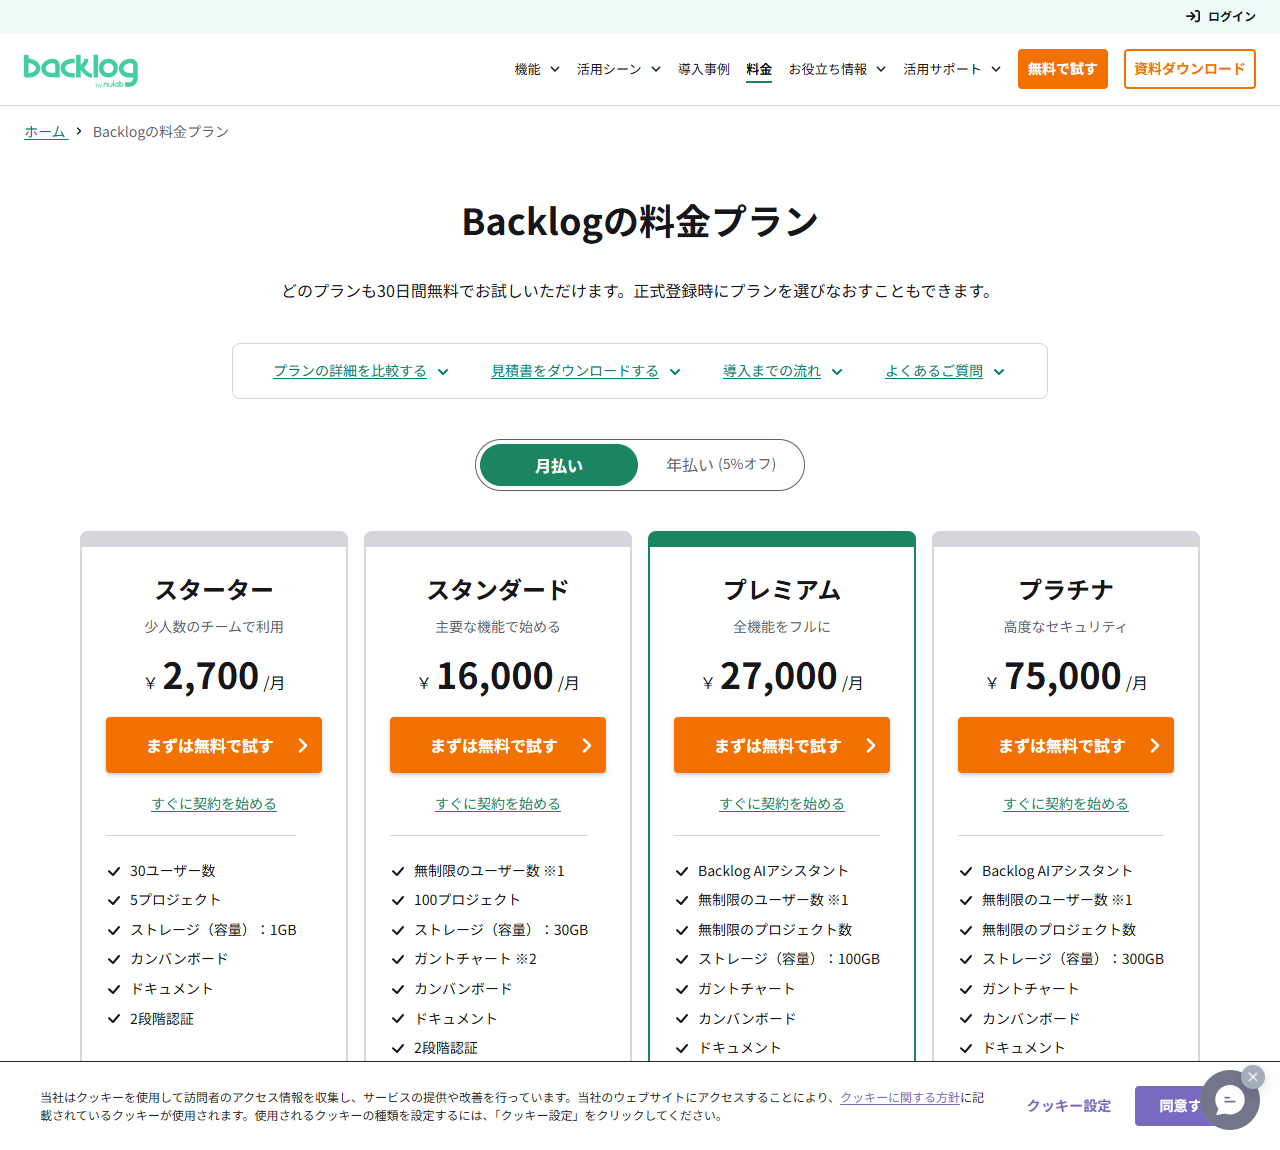The width and height of the screenshot is (1280, 1150).
Task: Click 資料ダウンロード button
Action: (x=1189, y=69)
